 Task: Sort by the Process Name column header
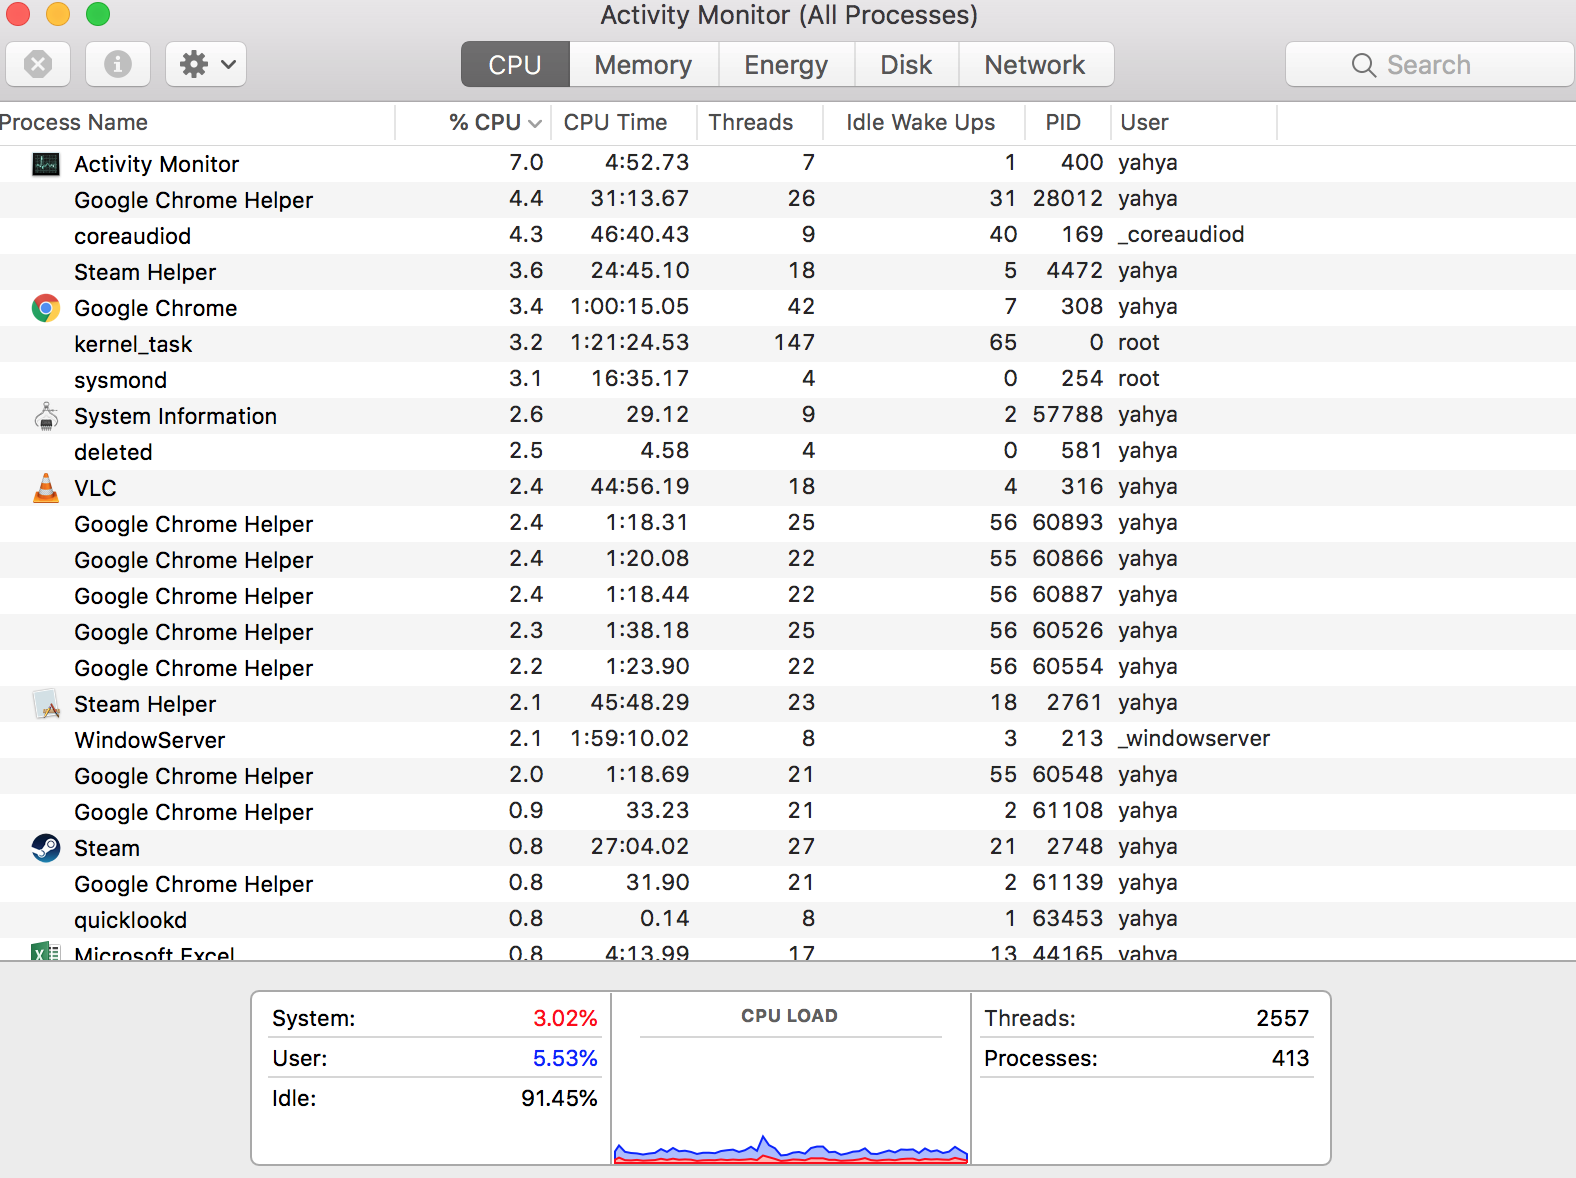point(197,122)
